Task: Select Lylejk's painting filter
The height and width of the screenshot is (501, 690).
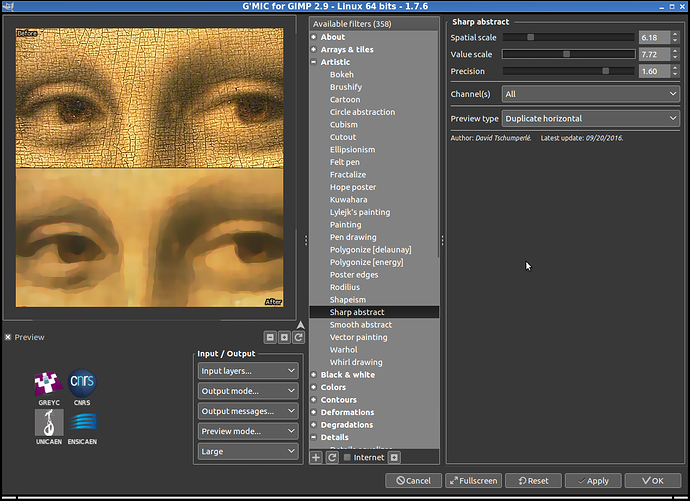Action: [360, 212]
